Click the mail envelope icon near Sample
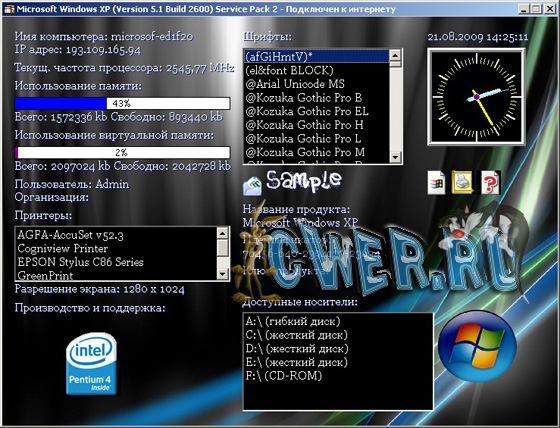Image resolution: width=560 pixels, height=428 pixels. (252, 185)
